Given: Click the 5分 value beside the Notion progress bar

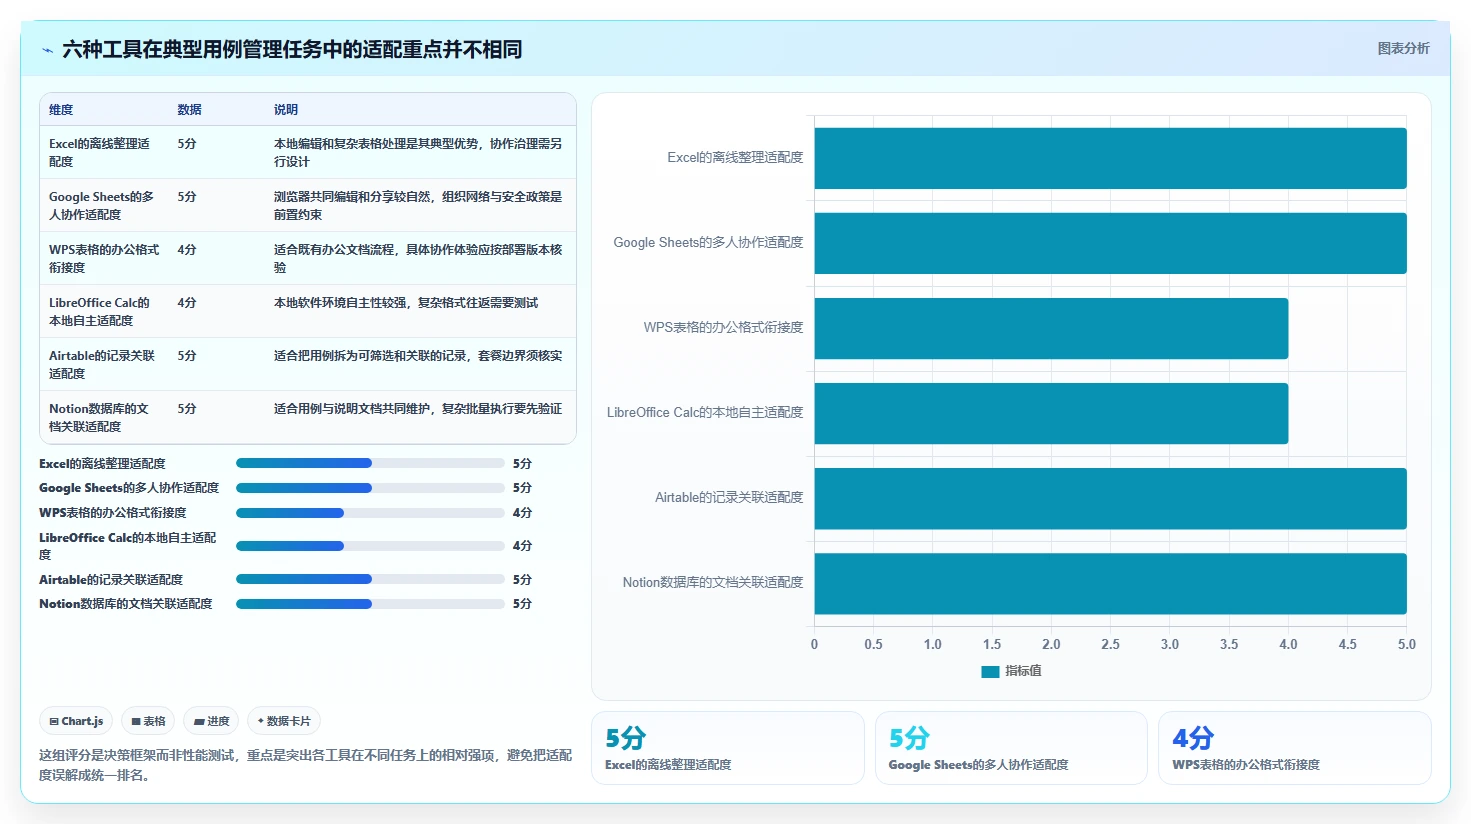Looking at the screenshot, I should point(522,604).
